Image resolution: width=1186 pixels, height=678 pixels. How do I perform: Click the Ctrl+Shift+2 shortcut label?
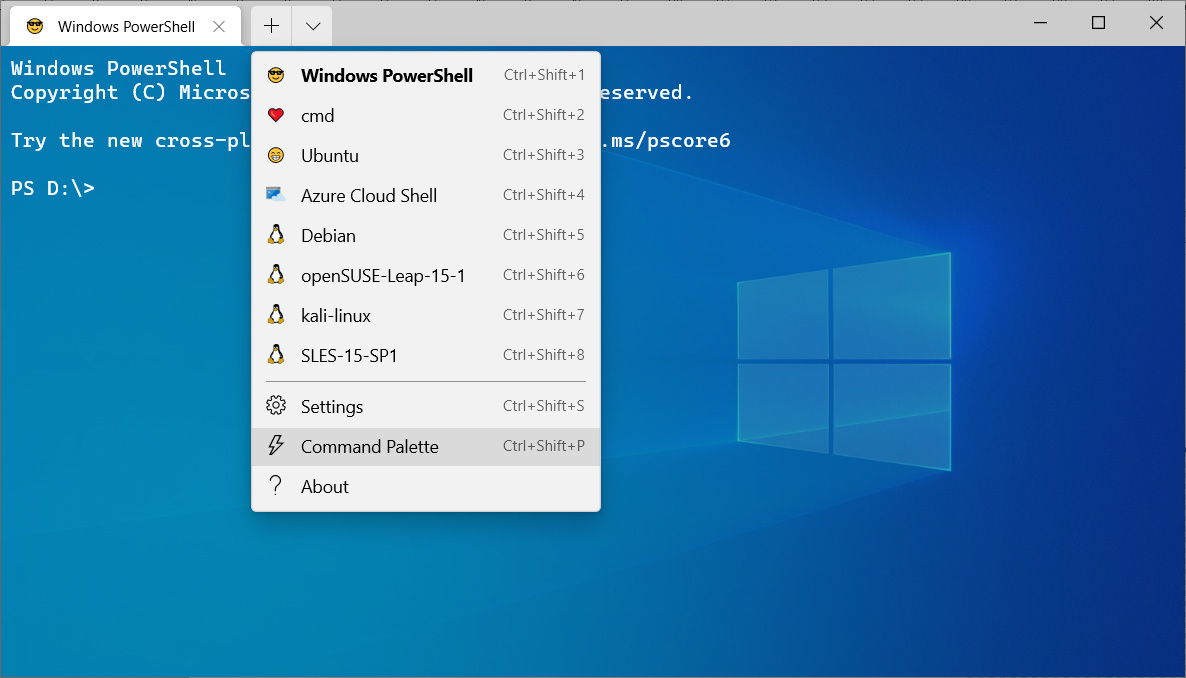(544, 115)
